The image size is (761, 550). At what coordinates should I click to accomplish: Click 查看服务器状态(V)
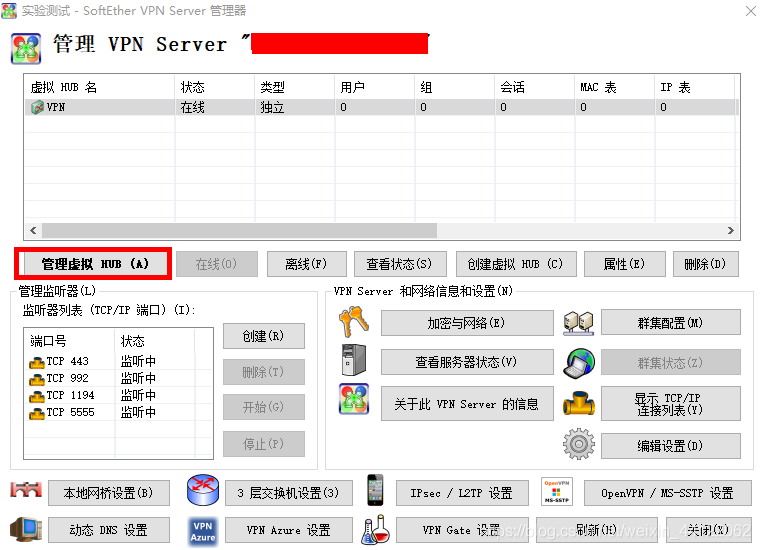tap(467, 362)
